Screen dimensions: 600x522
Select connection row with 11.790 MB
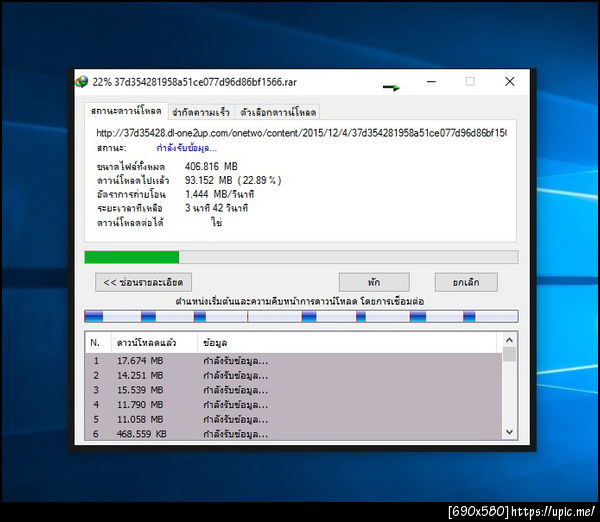click(x=293, y=405)
